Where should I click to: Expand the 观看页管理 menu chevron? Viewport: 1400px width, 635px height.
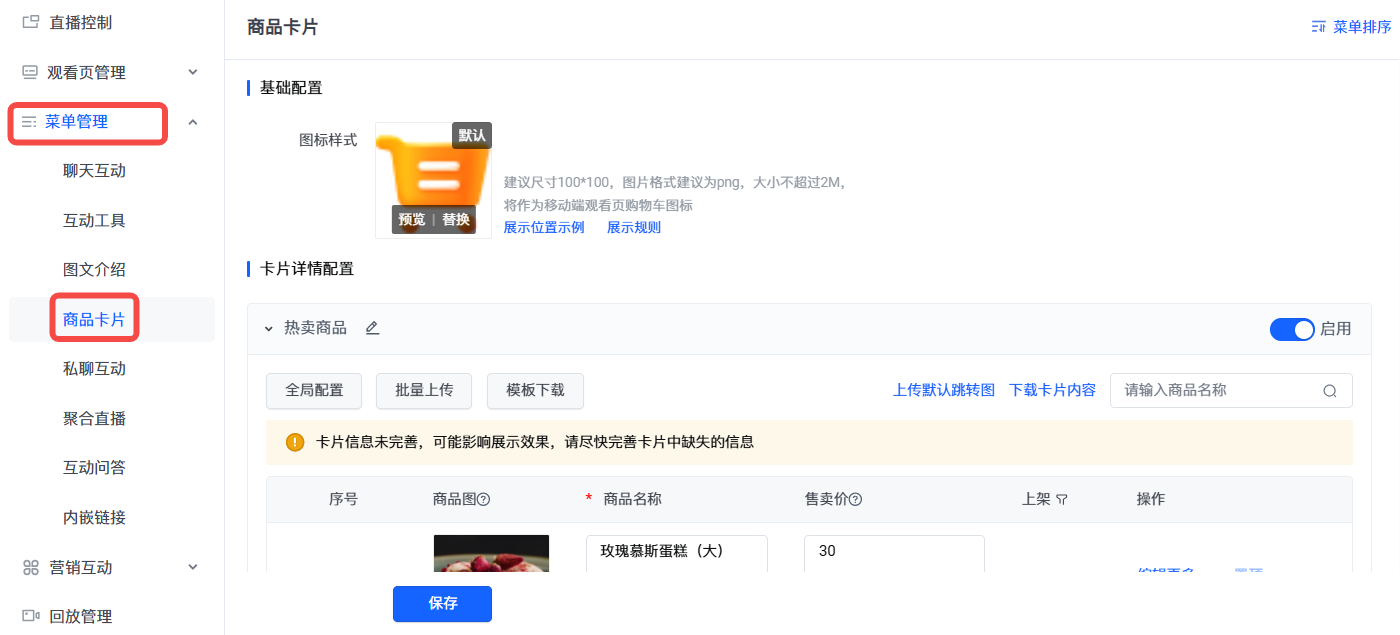[x=193, y=72]
